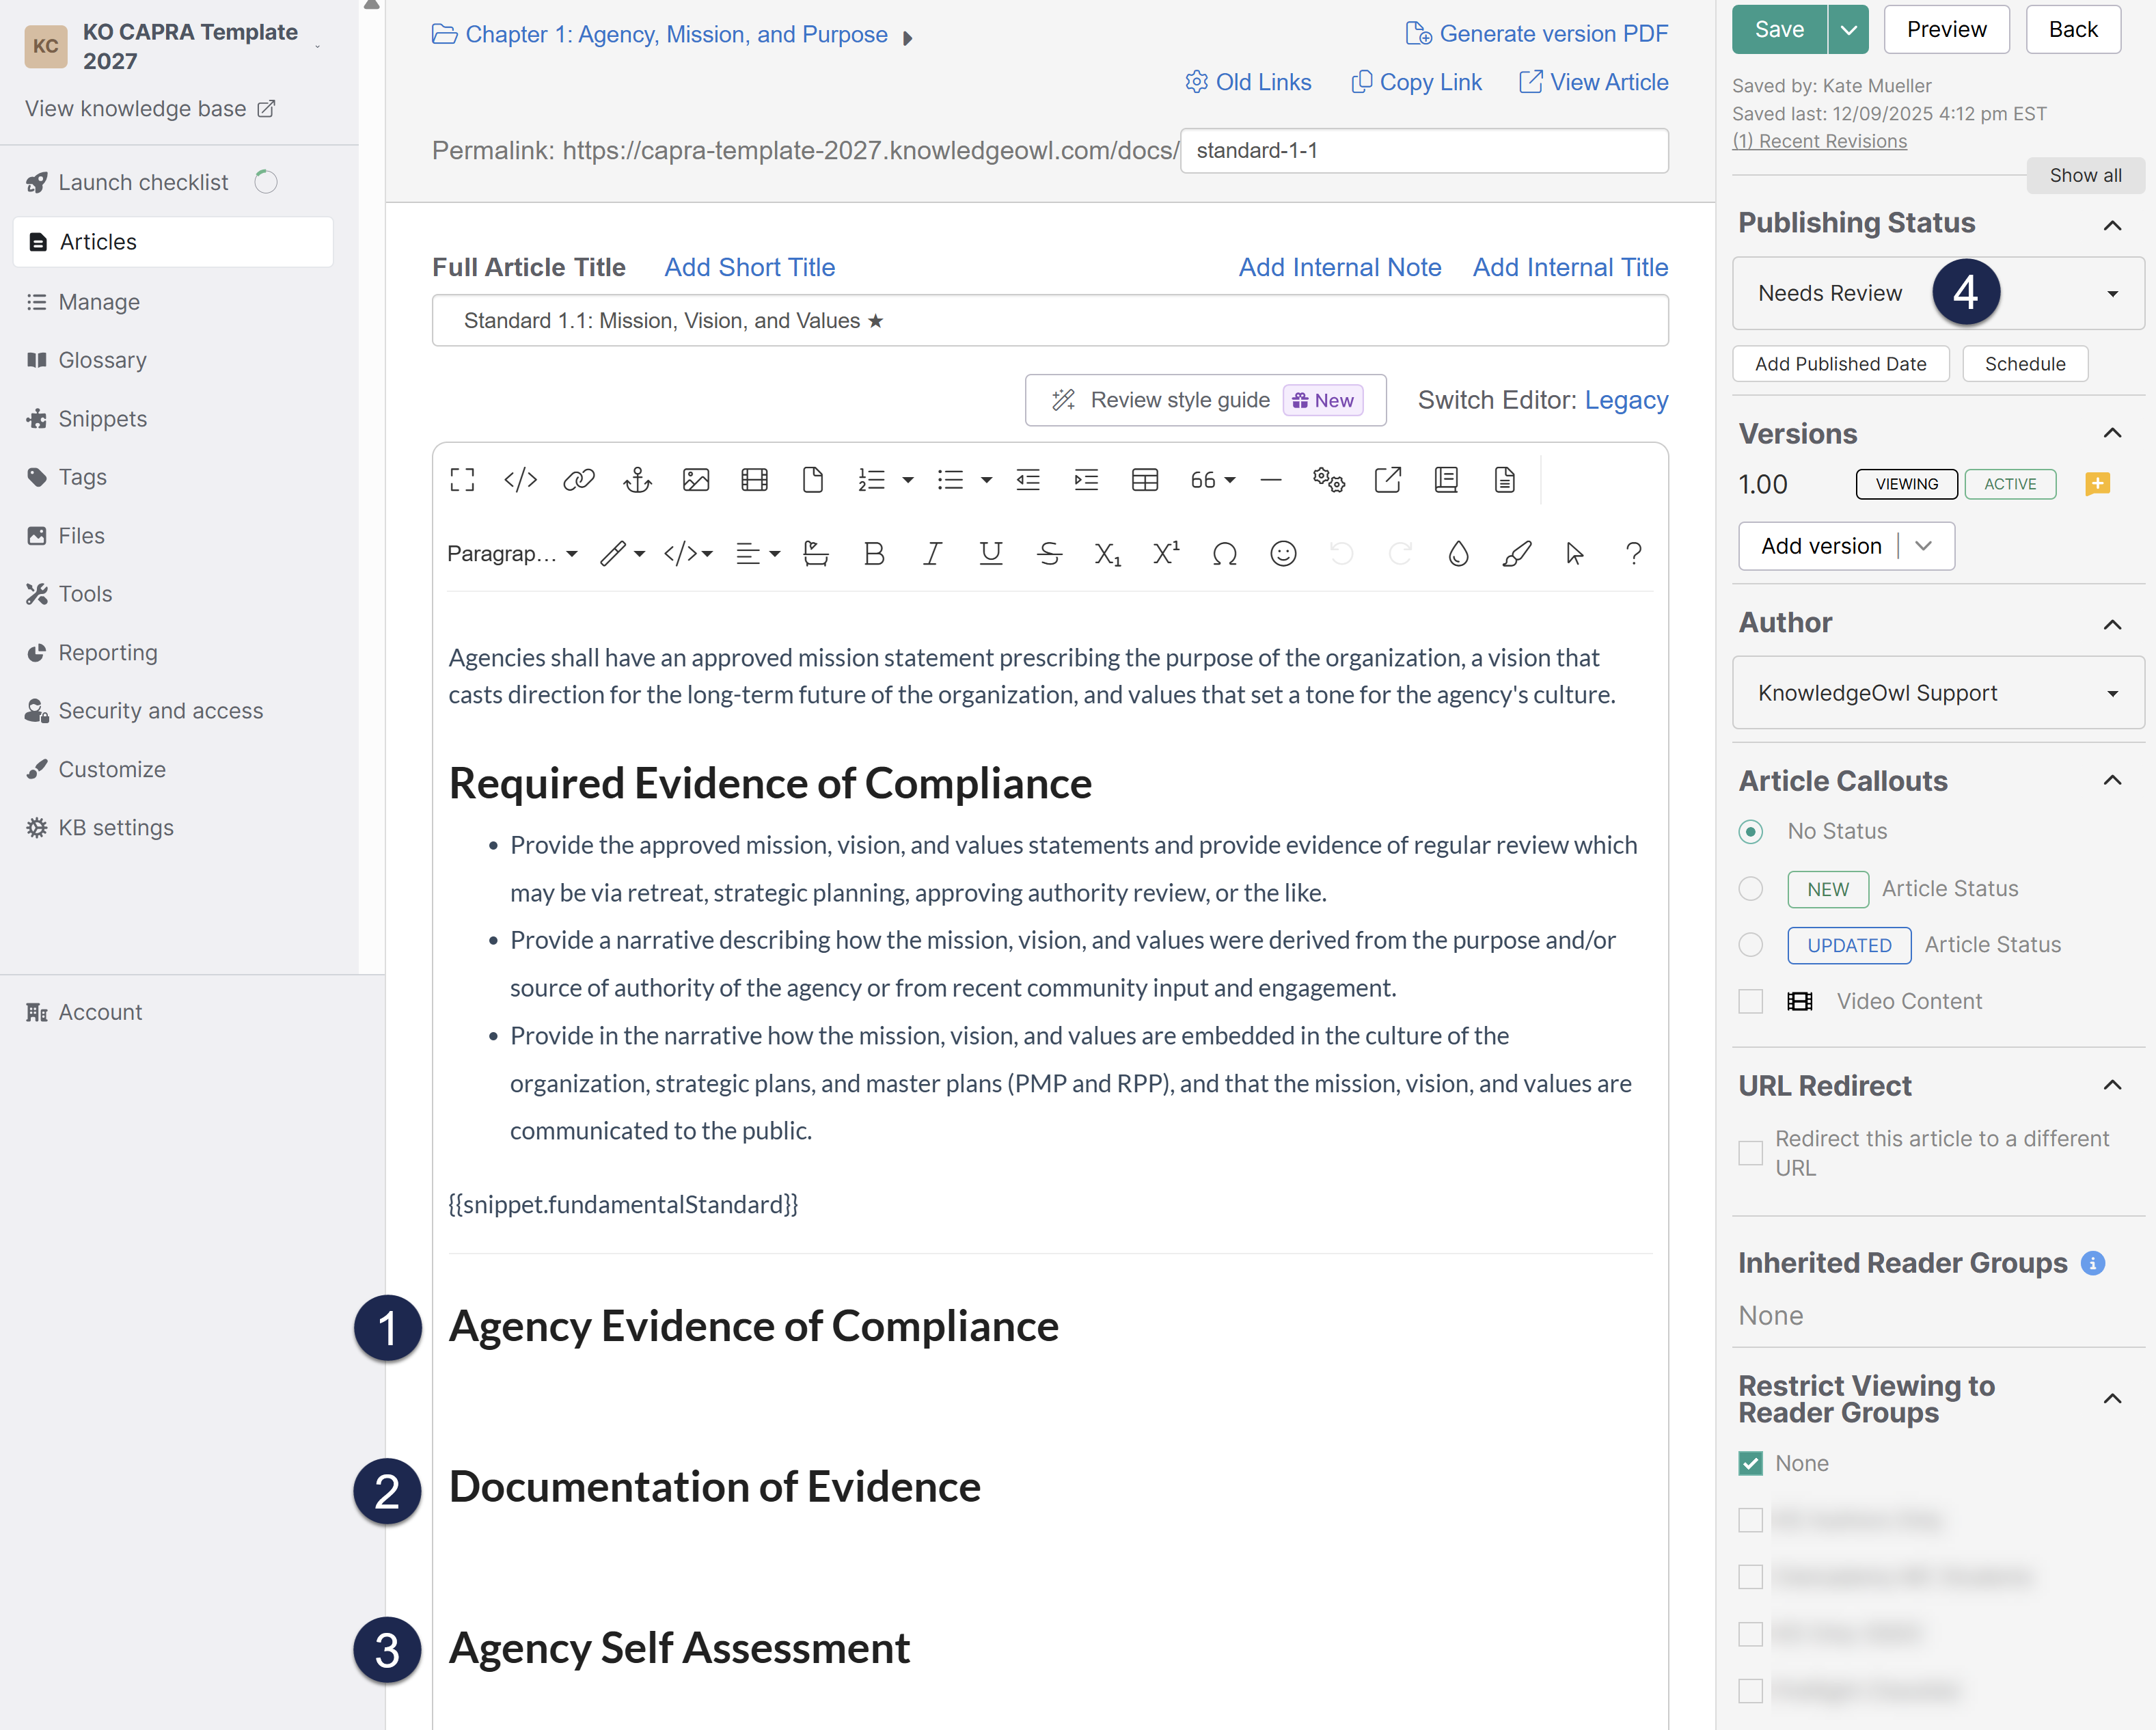The image size is (2156, 1730).
Task: Toggle bold formatting in the editor
Action: click(873, 553)
